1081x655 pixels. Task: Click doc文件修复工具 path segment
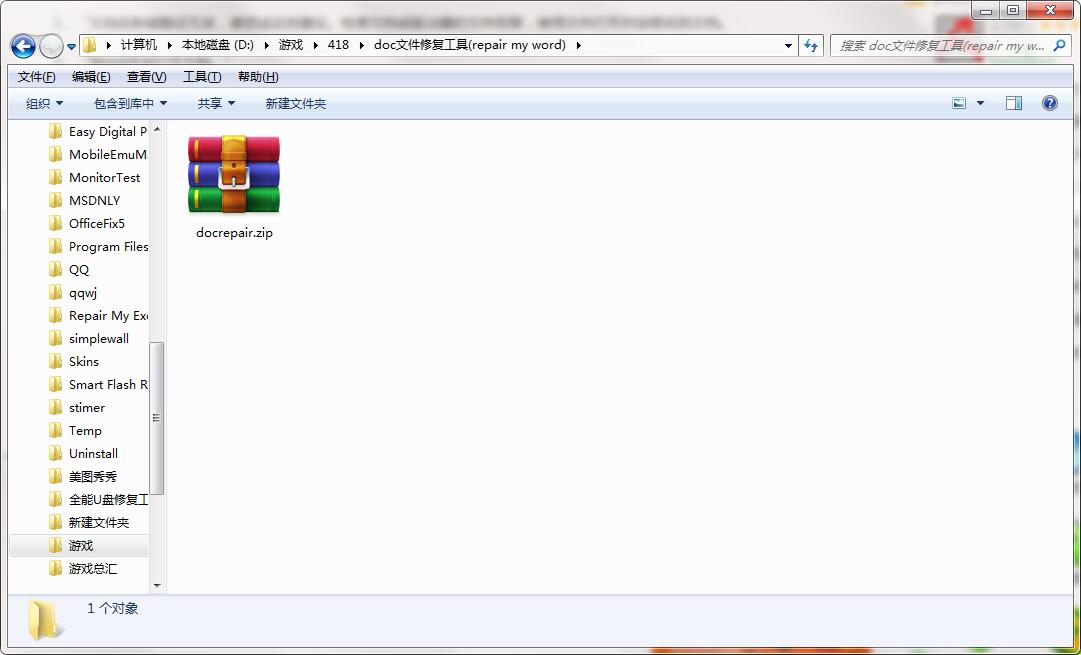469,46
